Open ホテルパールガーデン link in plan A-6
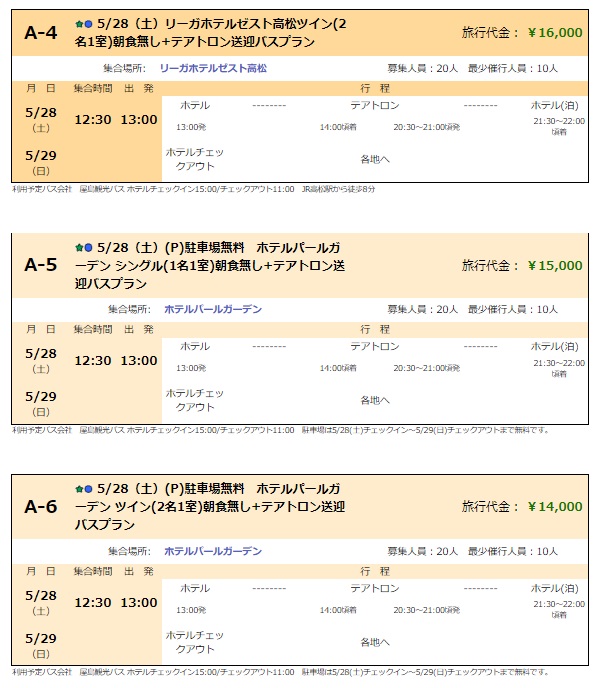 [213, 551]
